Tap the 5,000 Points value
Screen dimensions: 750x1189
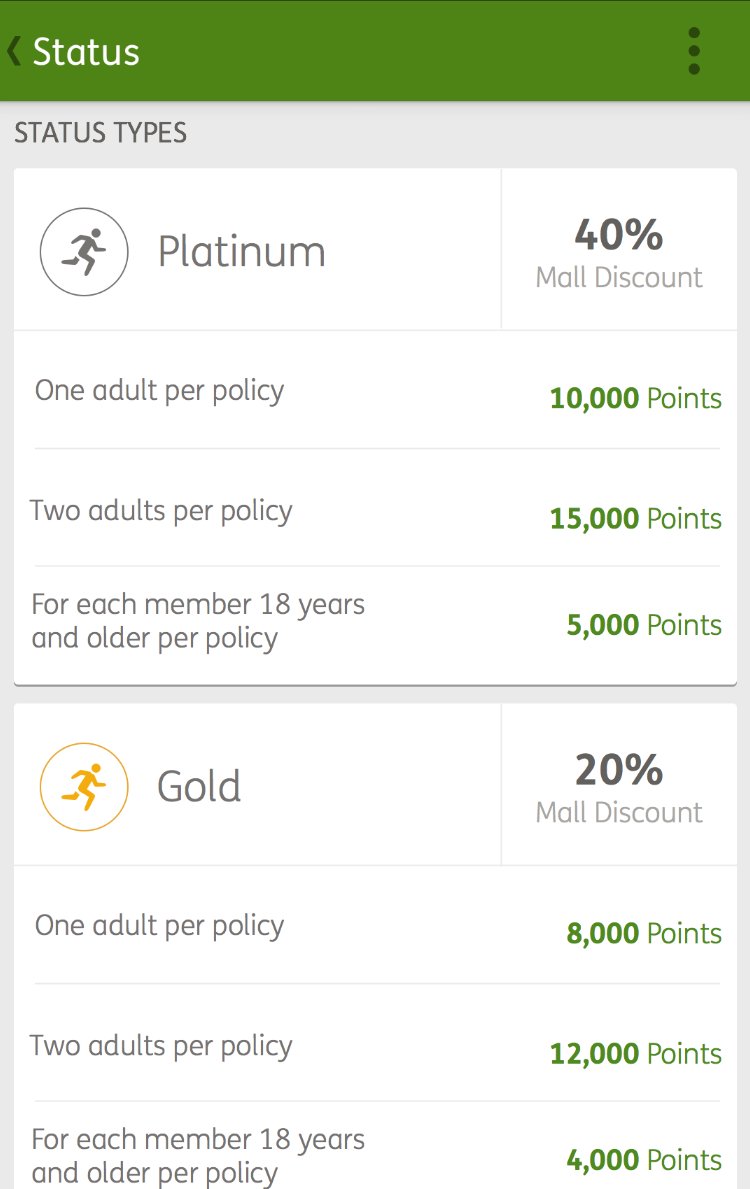(644, 625)
